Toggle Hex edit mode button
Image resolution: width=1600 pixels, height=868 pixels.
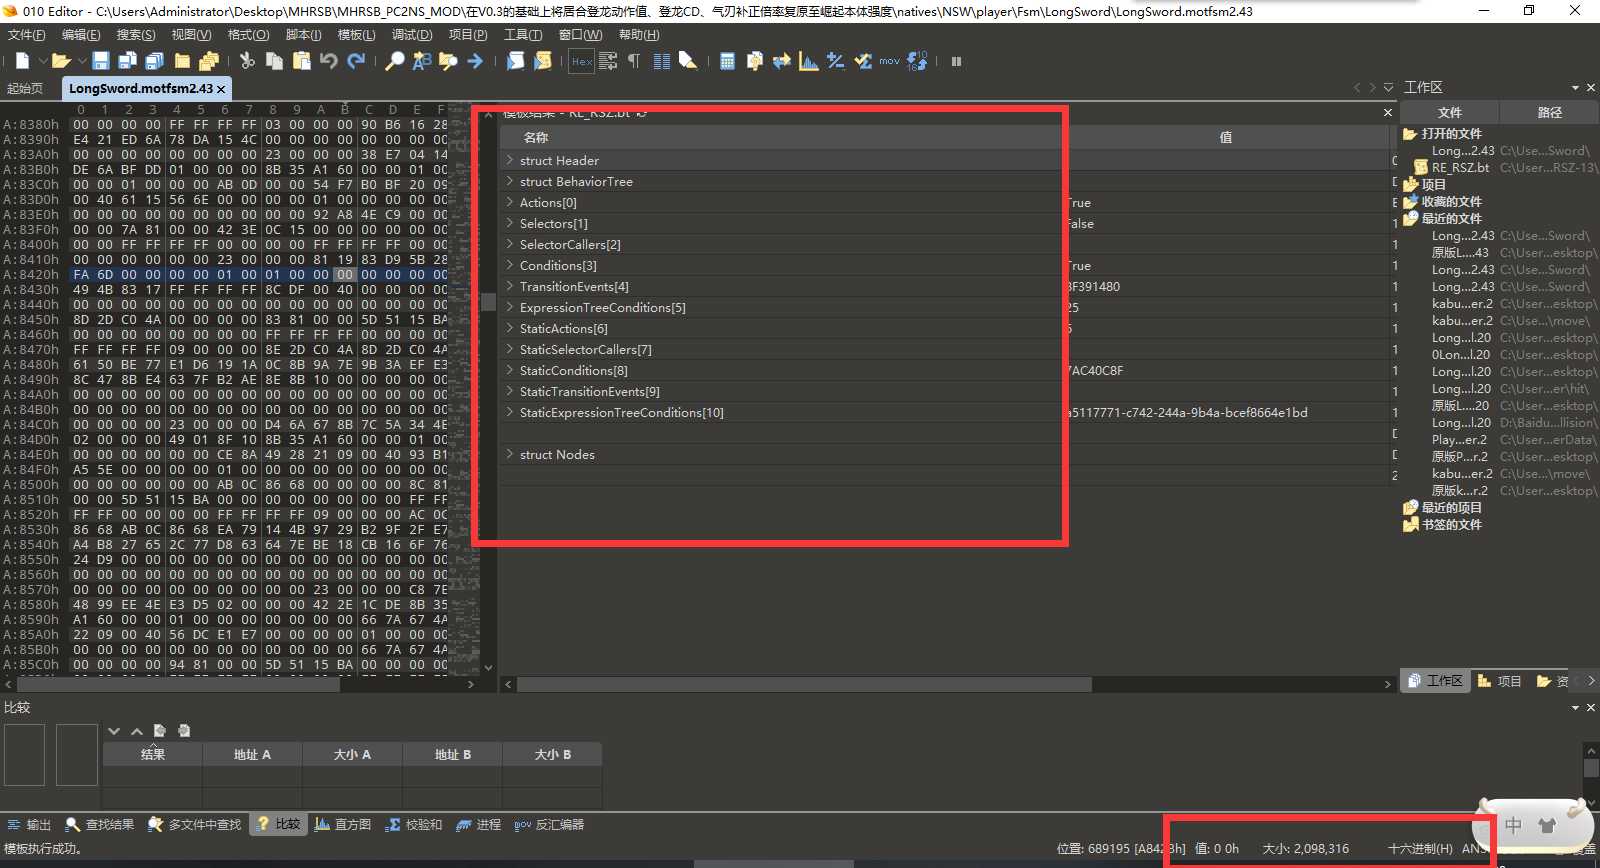coord(581,61)
